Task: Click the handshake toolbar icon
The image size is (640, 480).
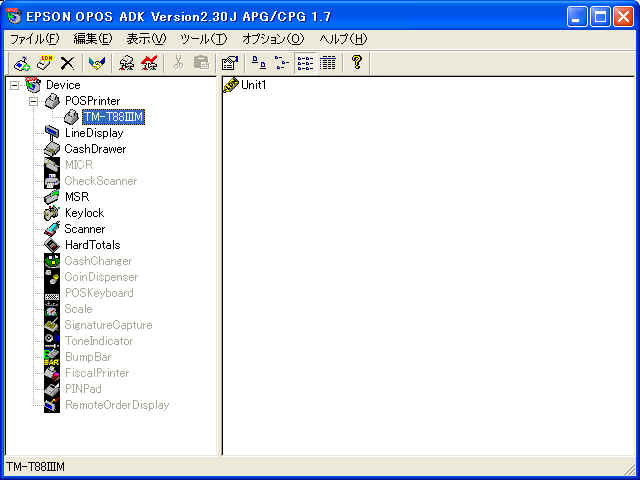Action: pos(97,63)
